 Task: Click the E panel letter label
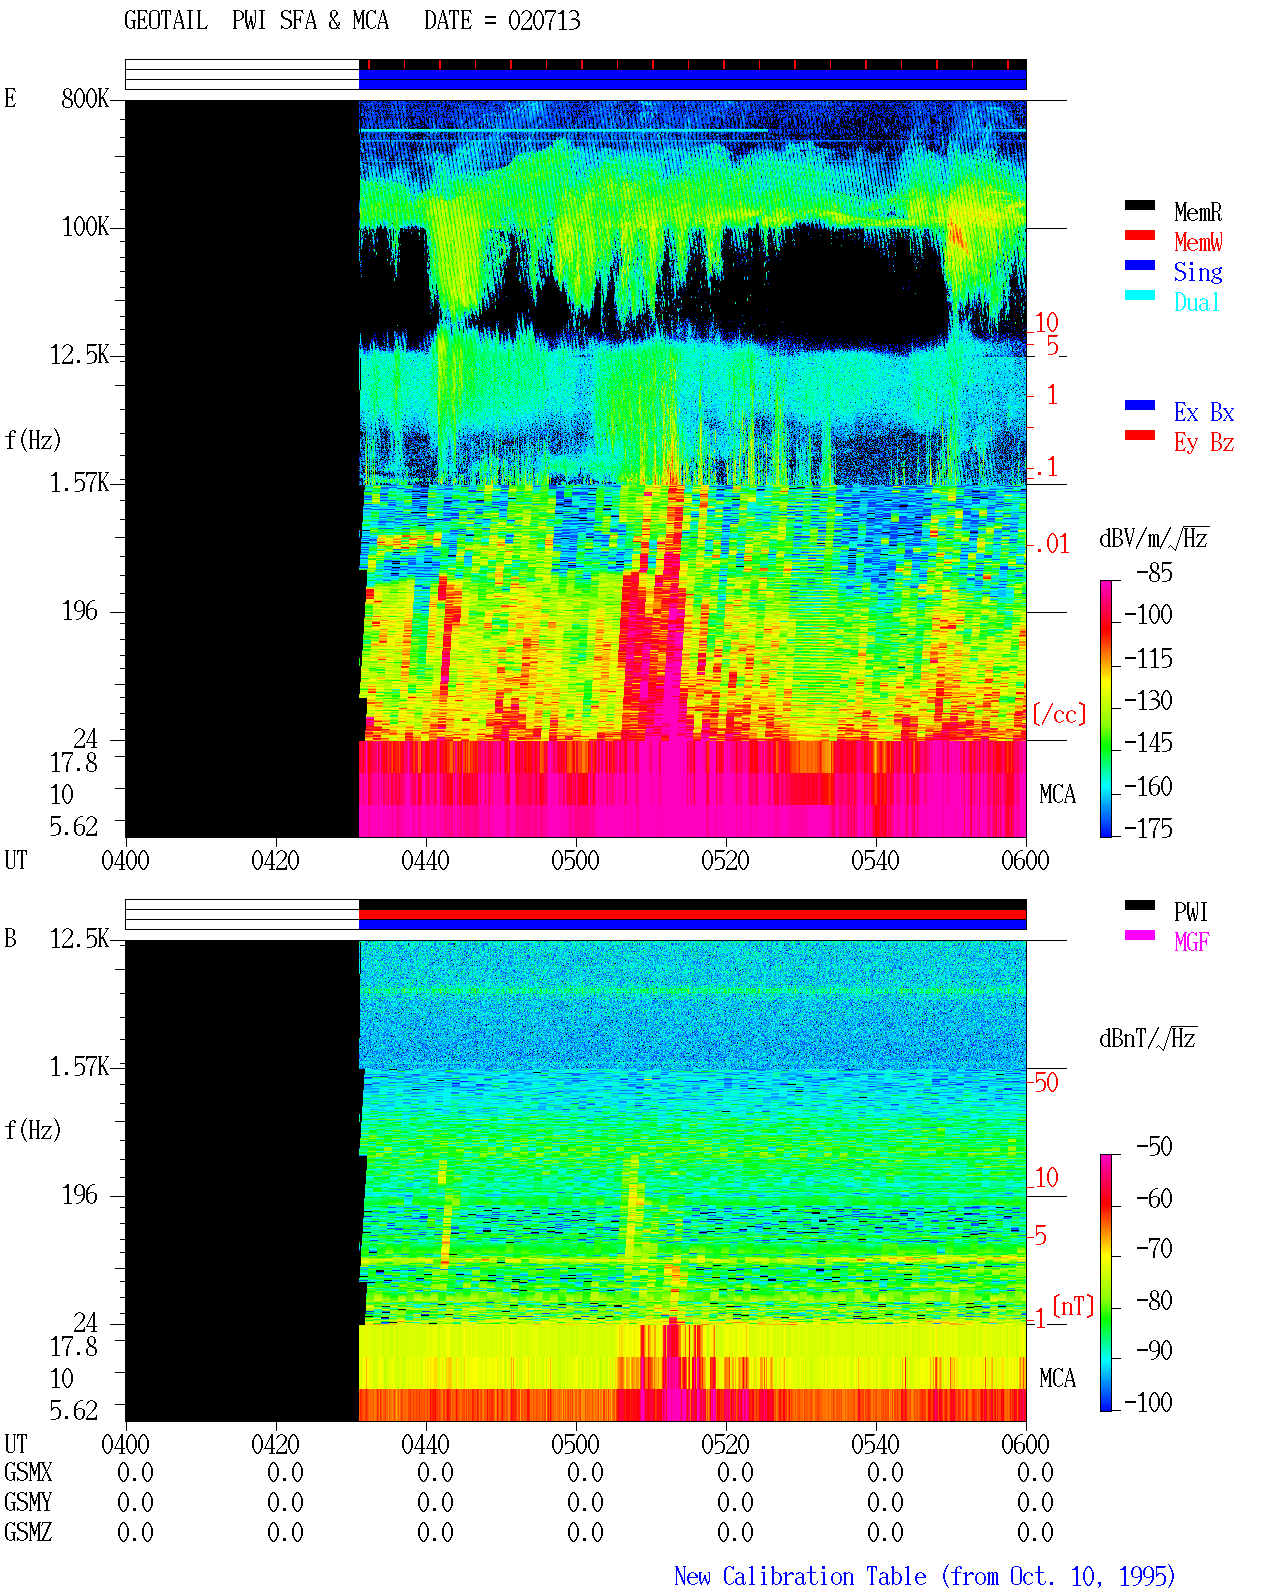[10, 98]
